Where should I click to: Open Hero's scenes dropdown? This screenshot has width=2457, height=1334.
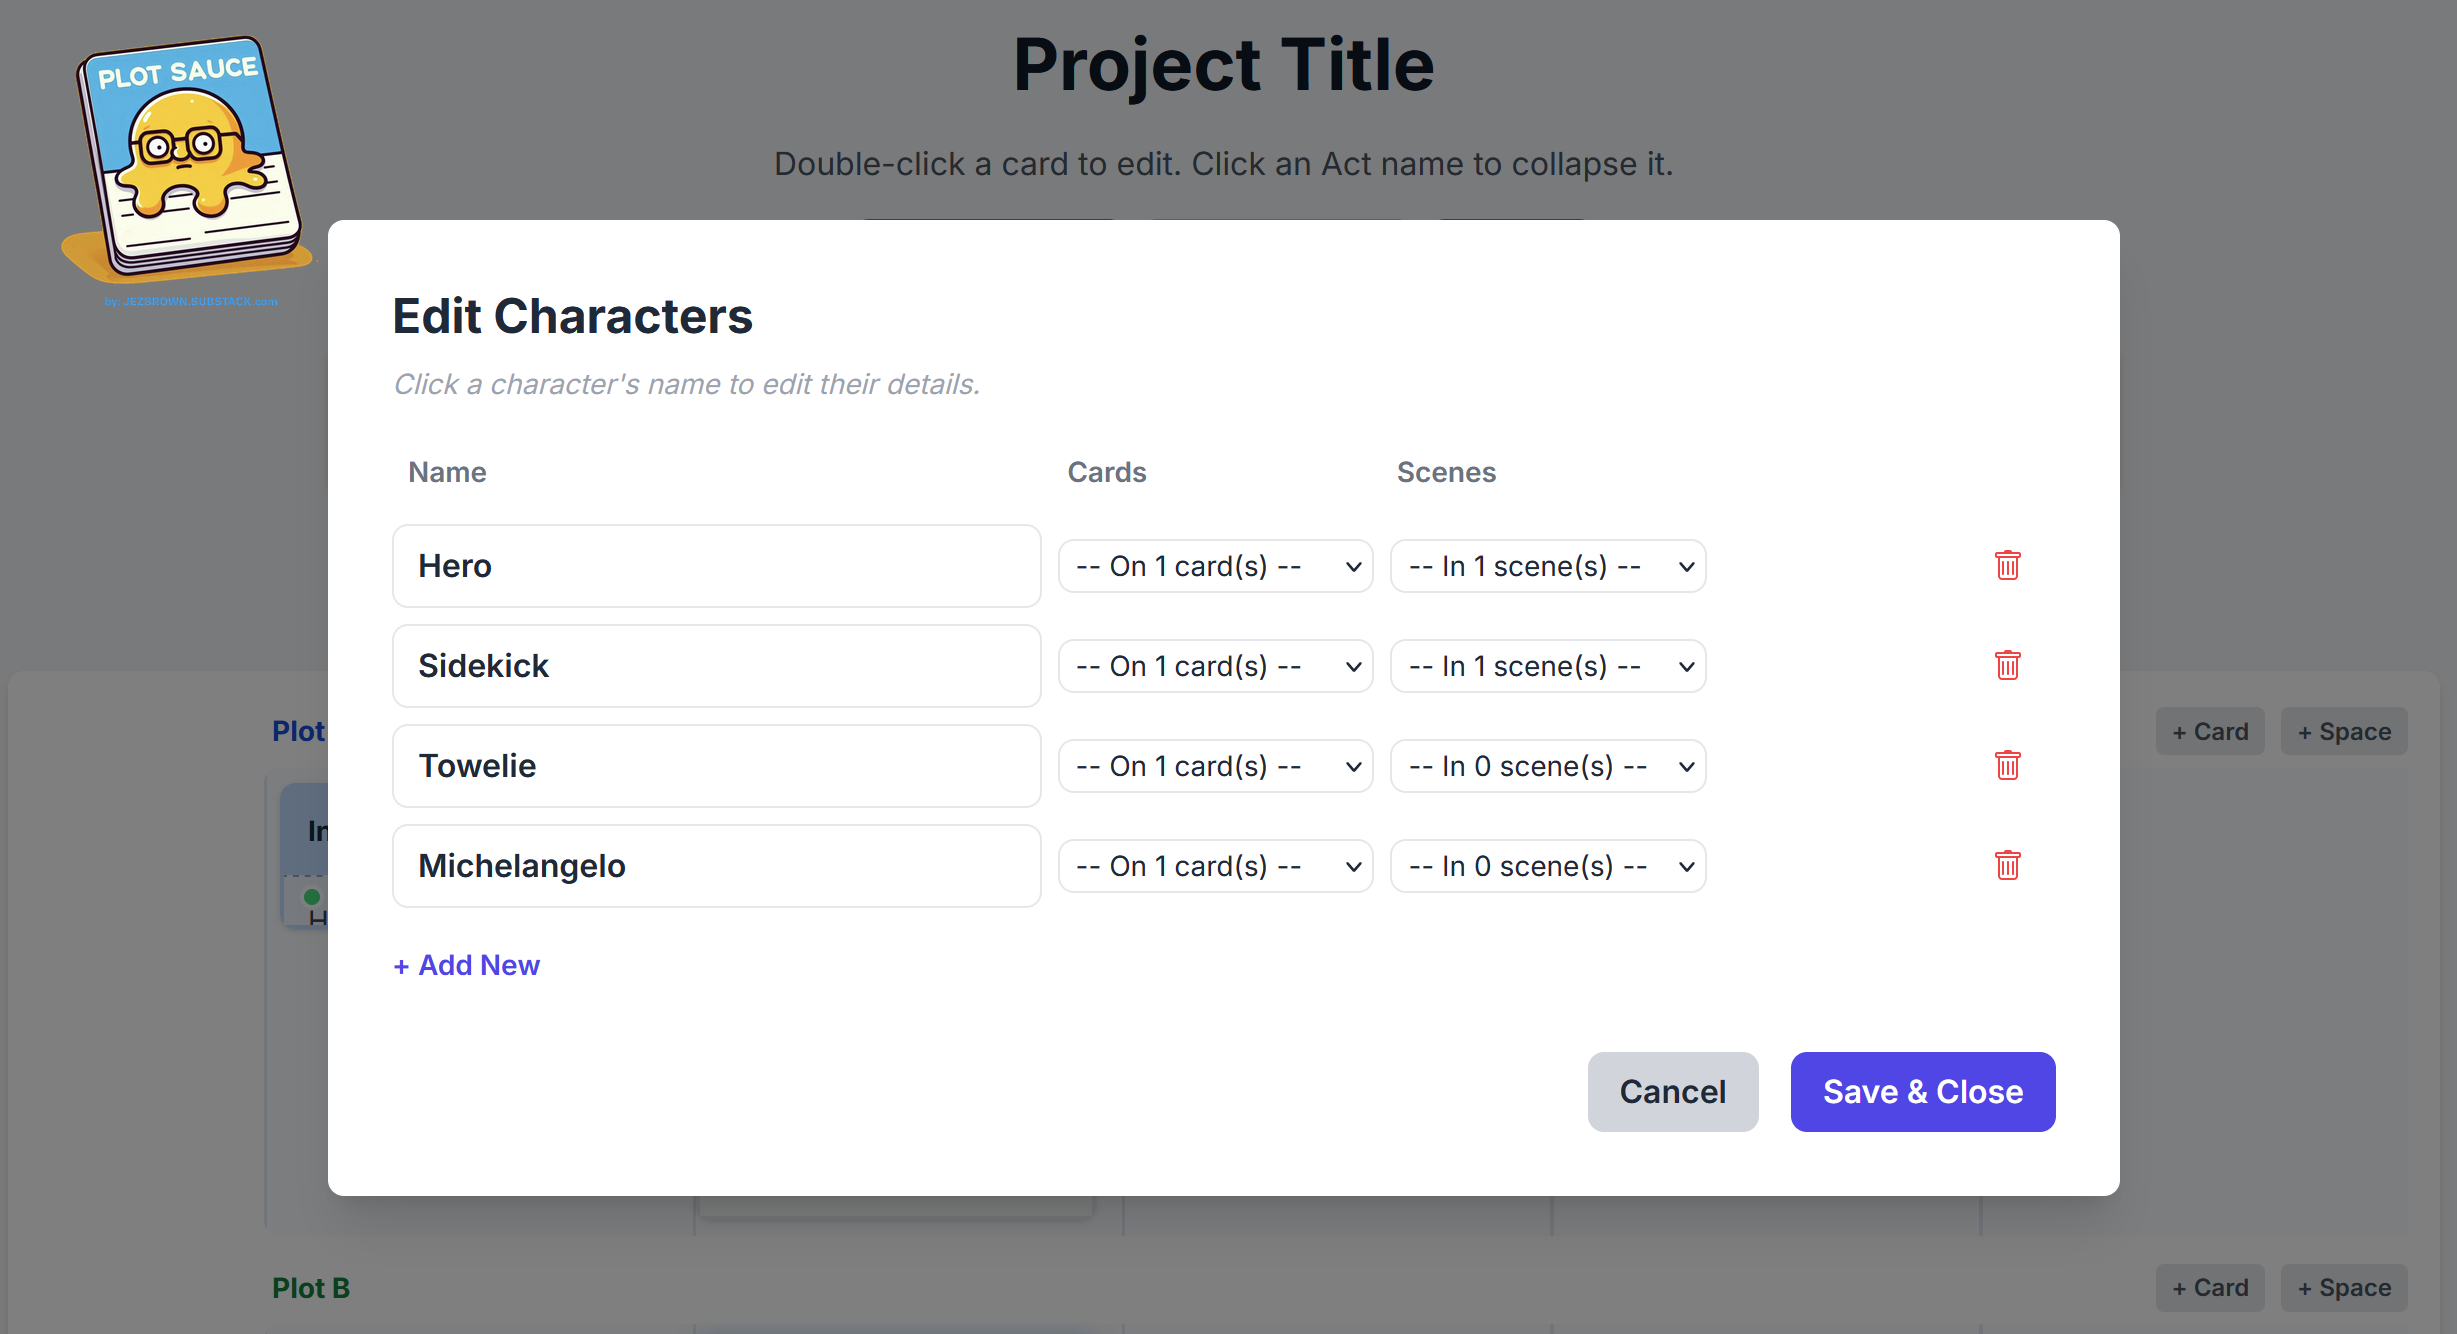tap(1547, 566)
